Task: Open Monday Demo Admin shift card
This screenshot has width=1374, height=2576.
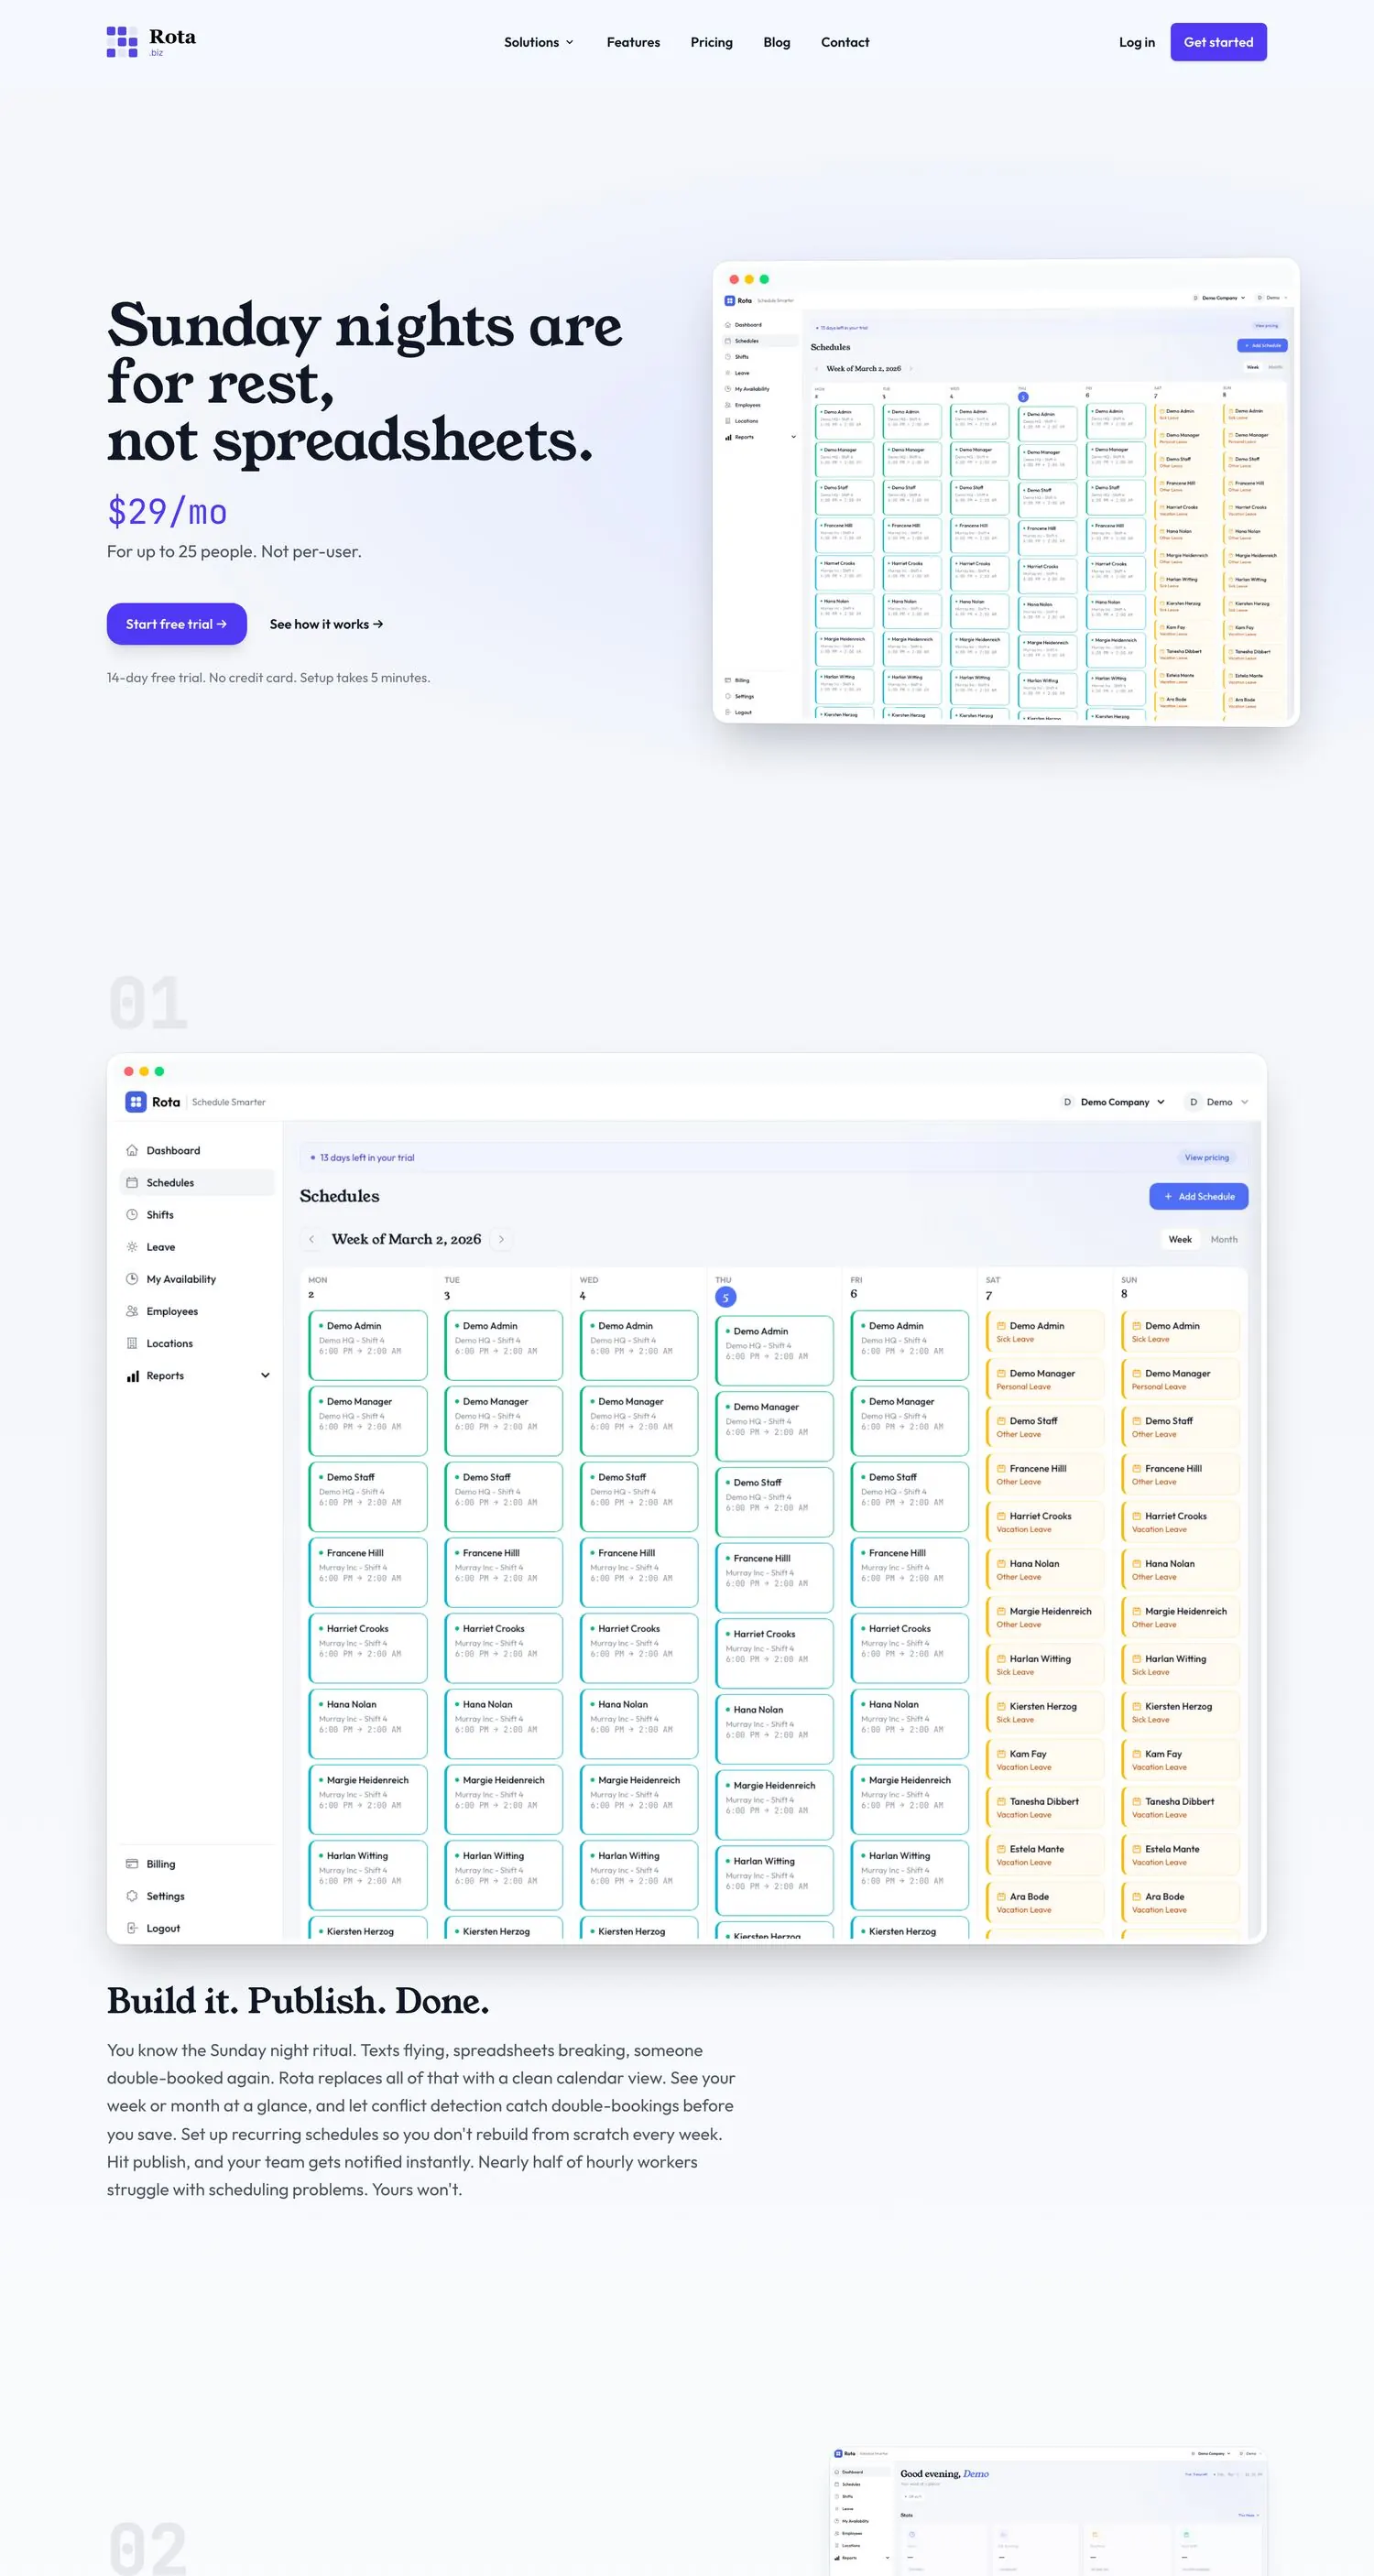Action: 368,1345
